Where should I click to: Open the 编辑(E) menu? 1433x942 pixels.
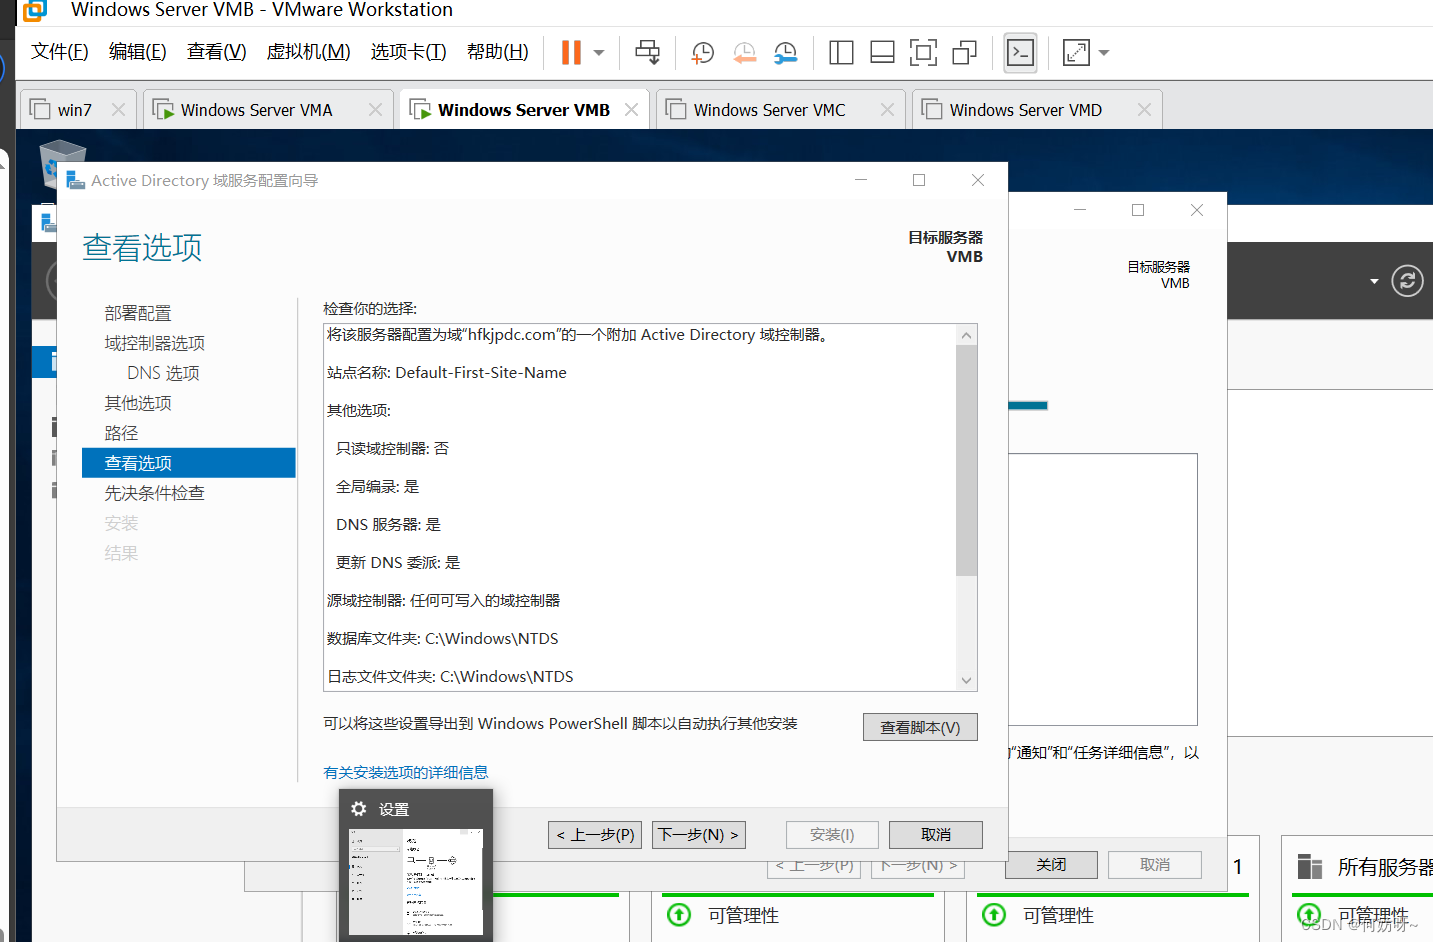tap(138, 52)
